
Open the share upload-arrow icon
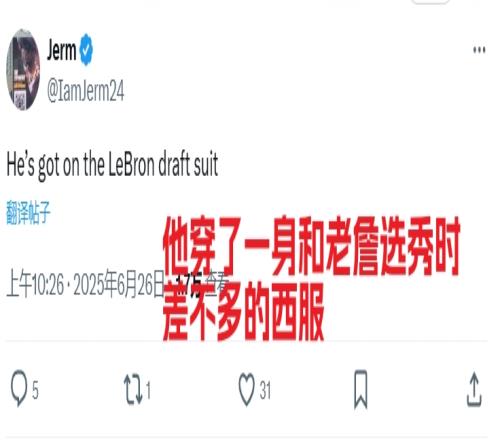tap(474, 389)
